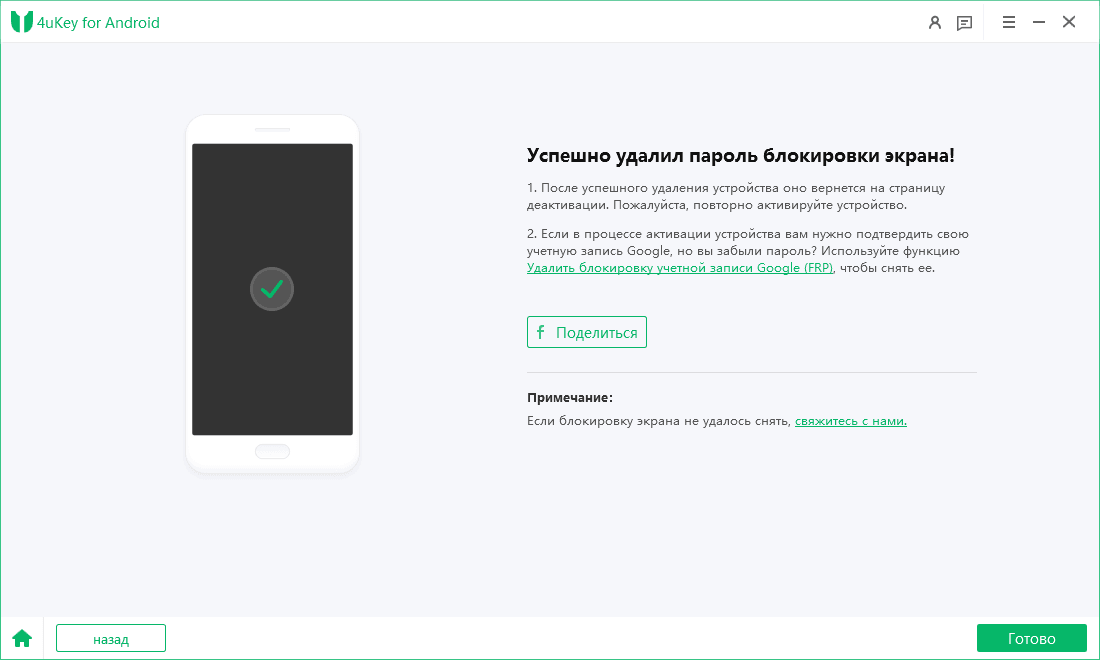Click the Facebook icon in the share button
Viewport: 1100px width, 660px height.
click(541, 331)
